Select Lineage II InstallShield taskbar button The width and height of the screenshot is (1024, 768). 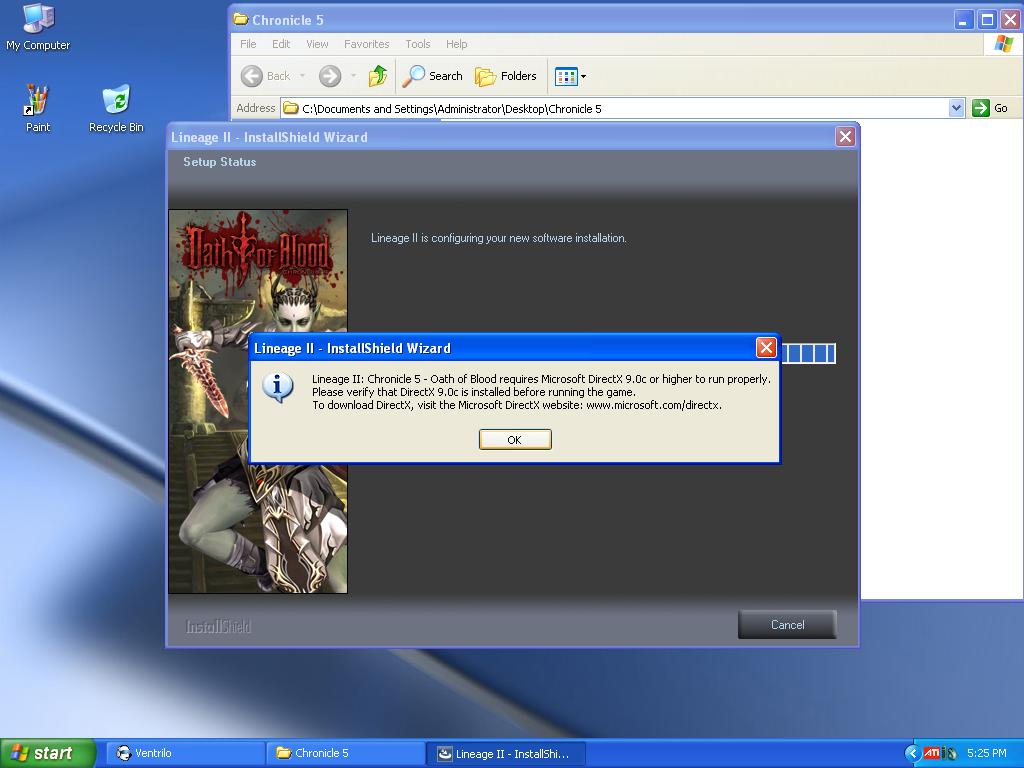click(505, 754)
